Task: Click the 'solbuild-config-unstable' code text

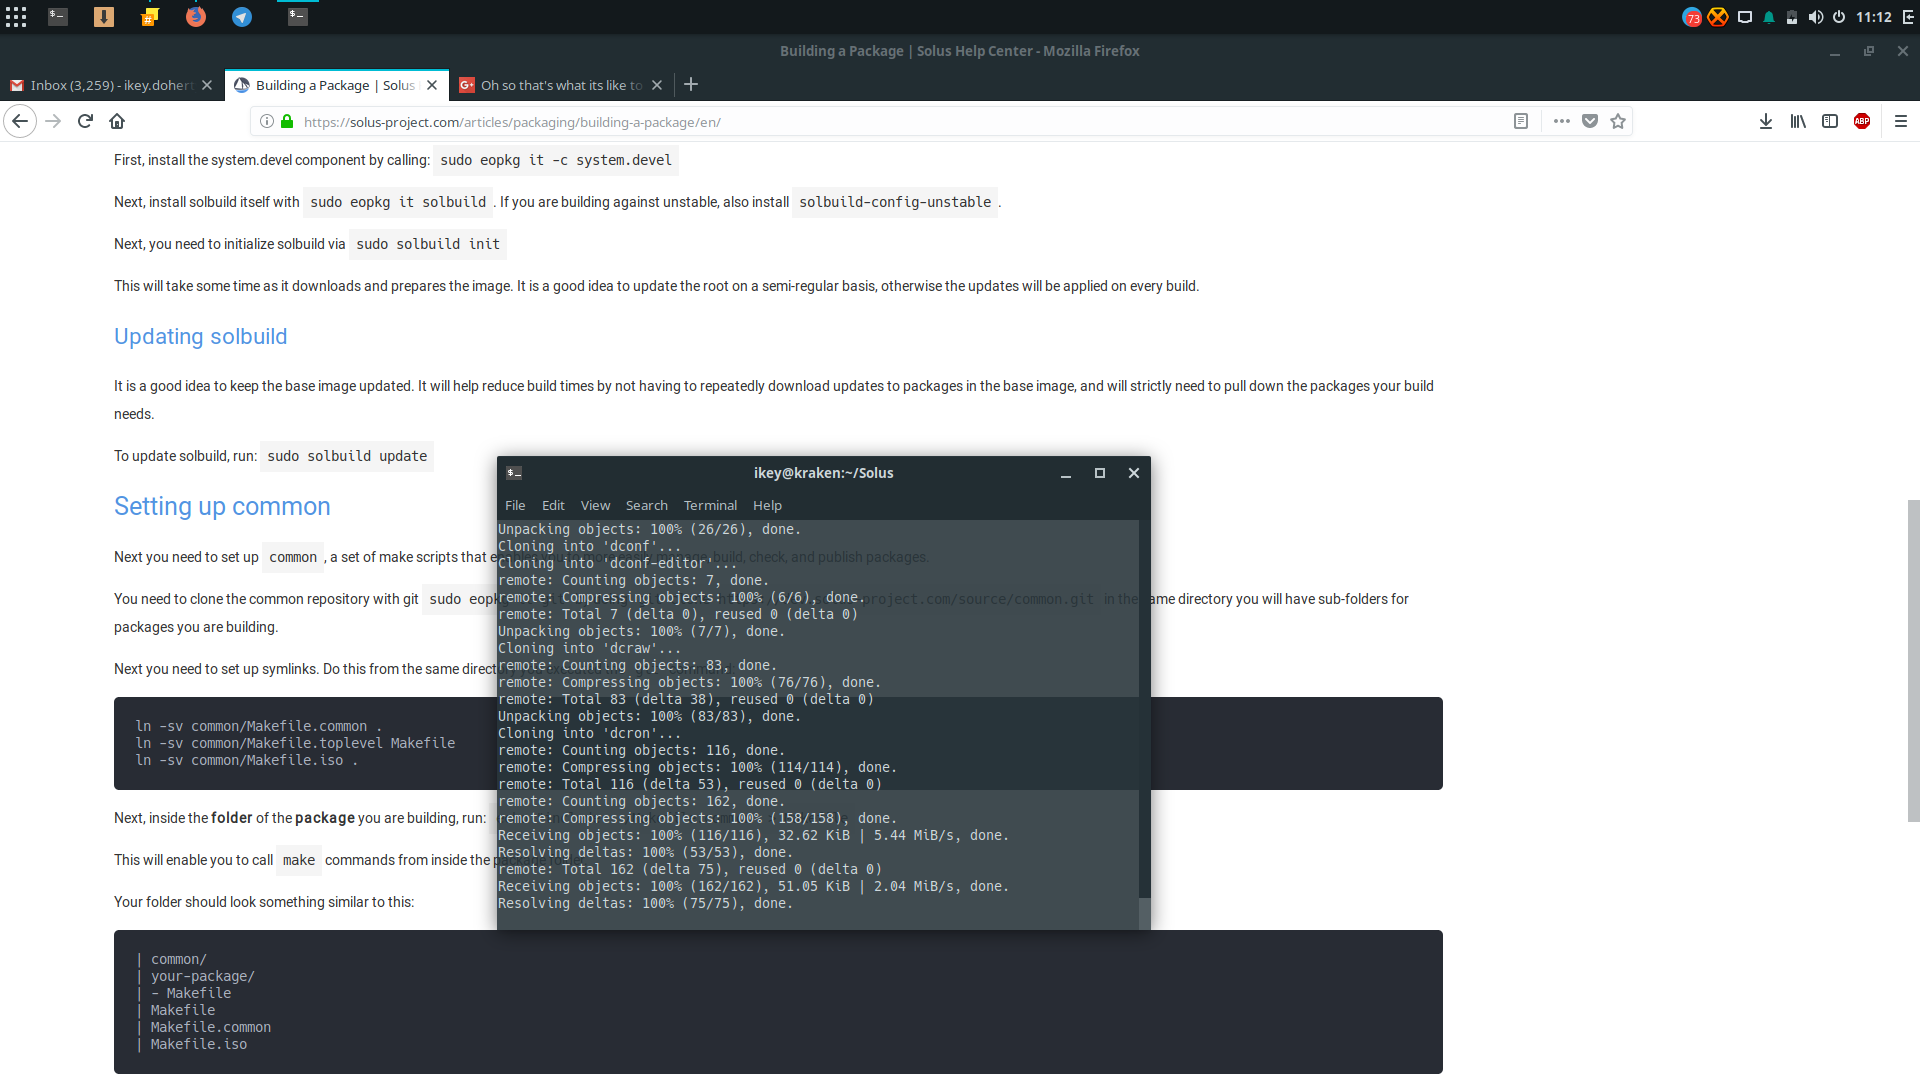Action: (895, 202)
